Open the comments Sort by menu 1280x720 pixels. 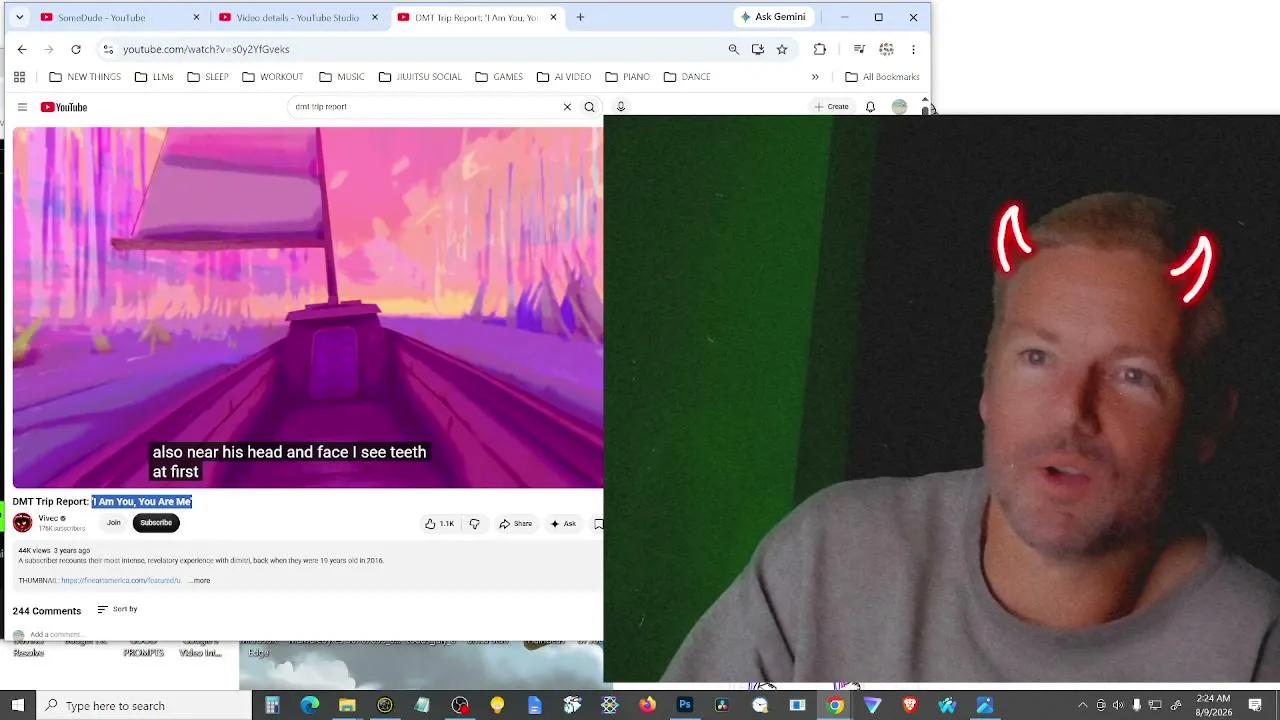(x=117, y=609)
